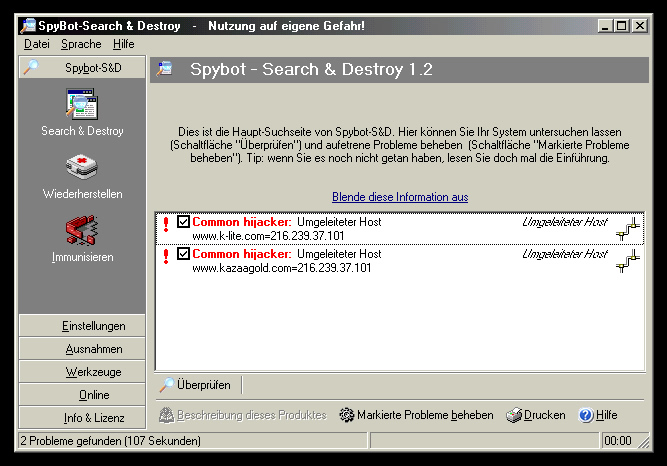Switch to the Ausnahmen section
Screen dimensions: 667x466
82,349
